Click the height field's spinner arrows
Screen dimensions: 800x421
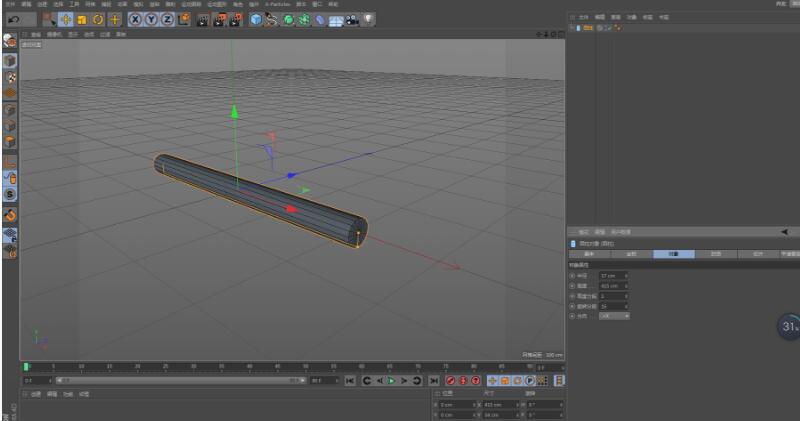[x=628, y=285]
